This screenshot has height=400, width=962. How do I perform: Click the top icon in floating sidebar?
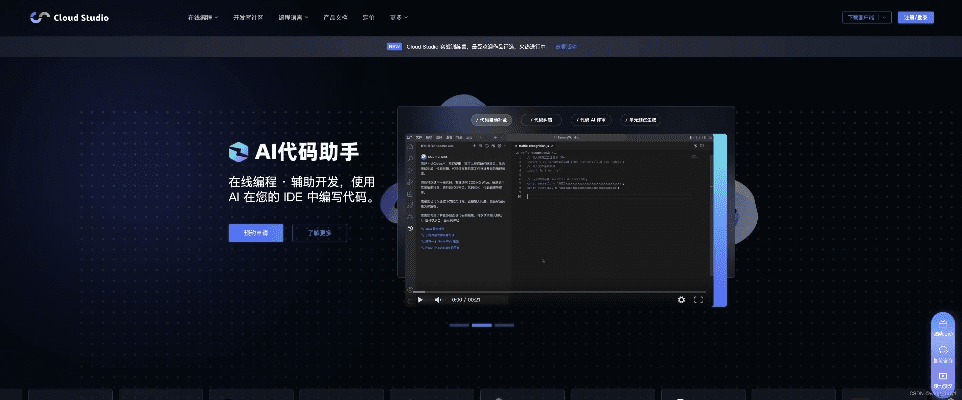[x=942, y=328]
